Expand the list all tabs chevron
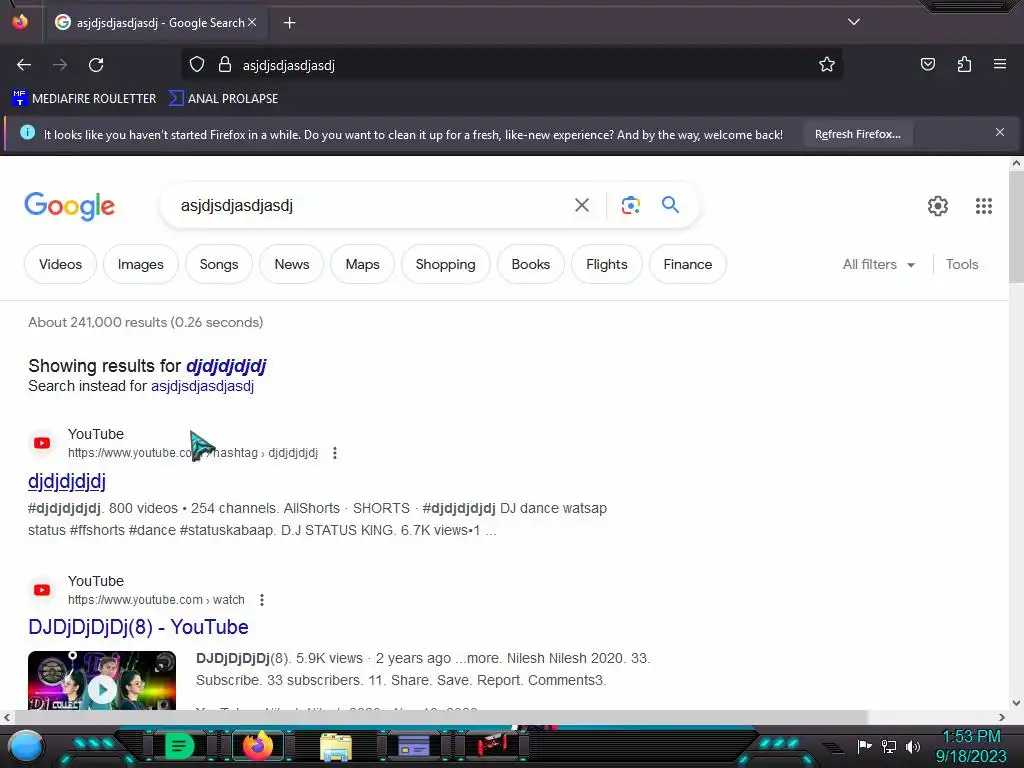This screenshot has width=1024, height=768. pos(854,22)
